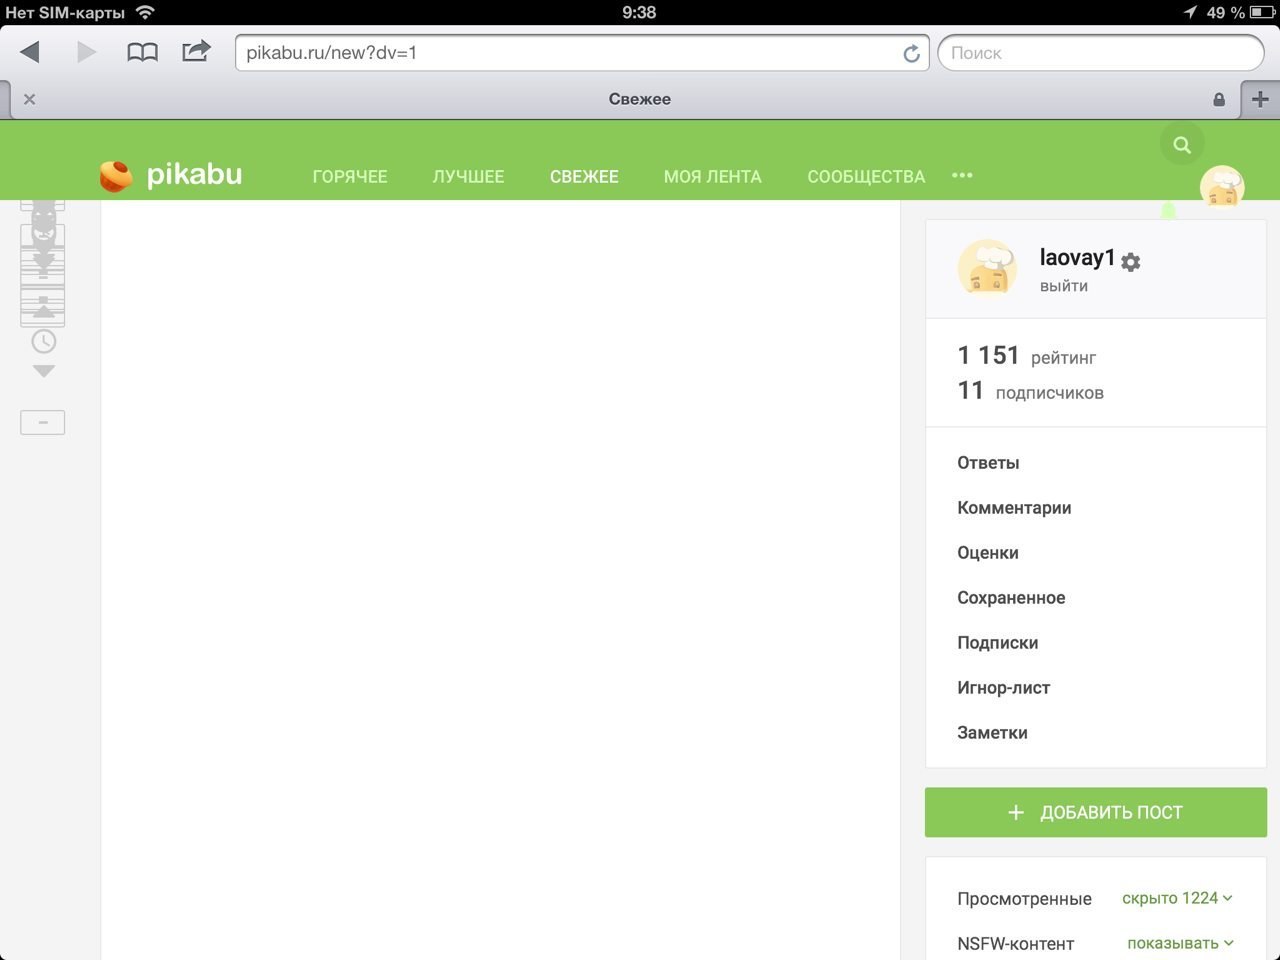Click the 11 подписчиков count
The width and height of the screenshot is (1280, 960).
coord(1031,391)
